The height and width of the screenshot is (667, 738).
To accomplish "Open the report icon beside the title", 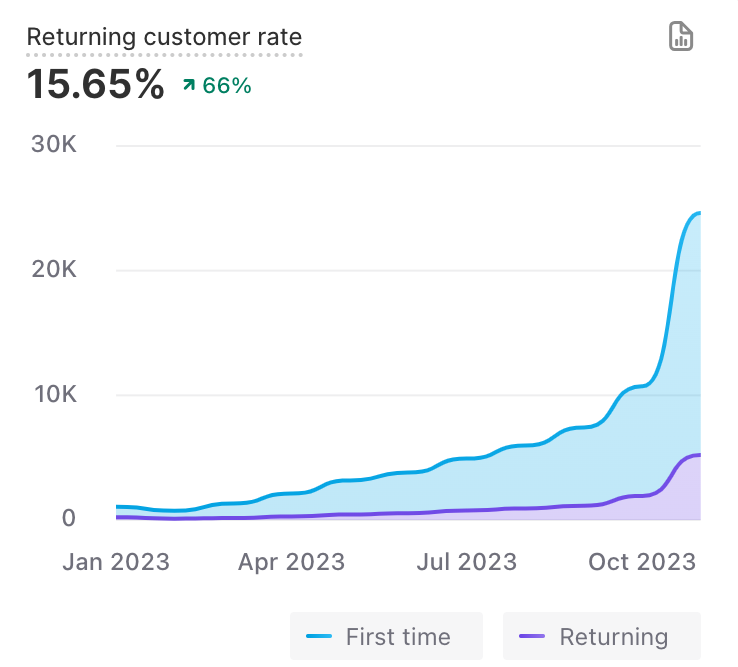I will click(x=681, y=38).
